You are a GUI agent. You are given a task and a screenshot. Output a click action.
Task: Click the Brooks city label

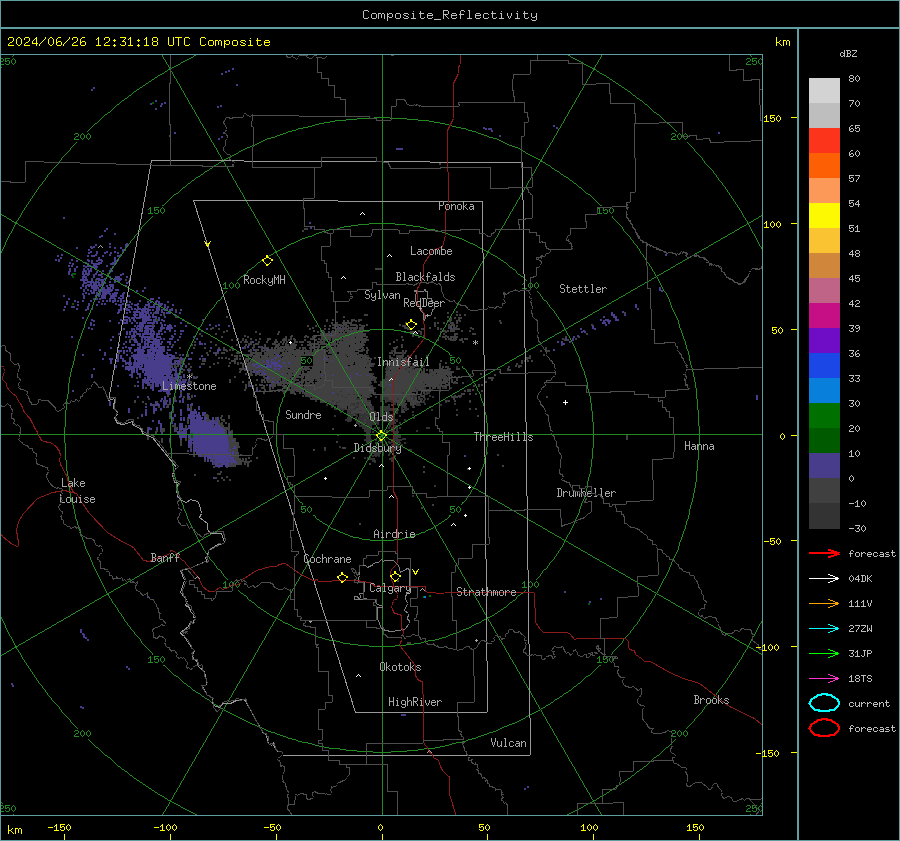coord(711,700)
